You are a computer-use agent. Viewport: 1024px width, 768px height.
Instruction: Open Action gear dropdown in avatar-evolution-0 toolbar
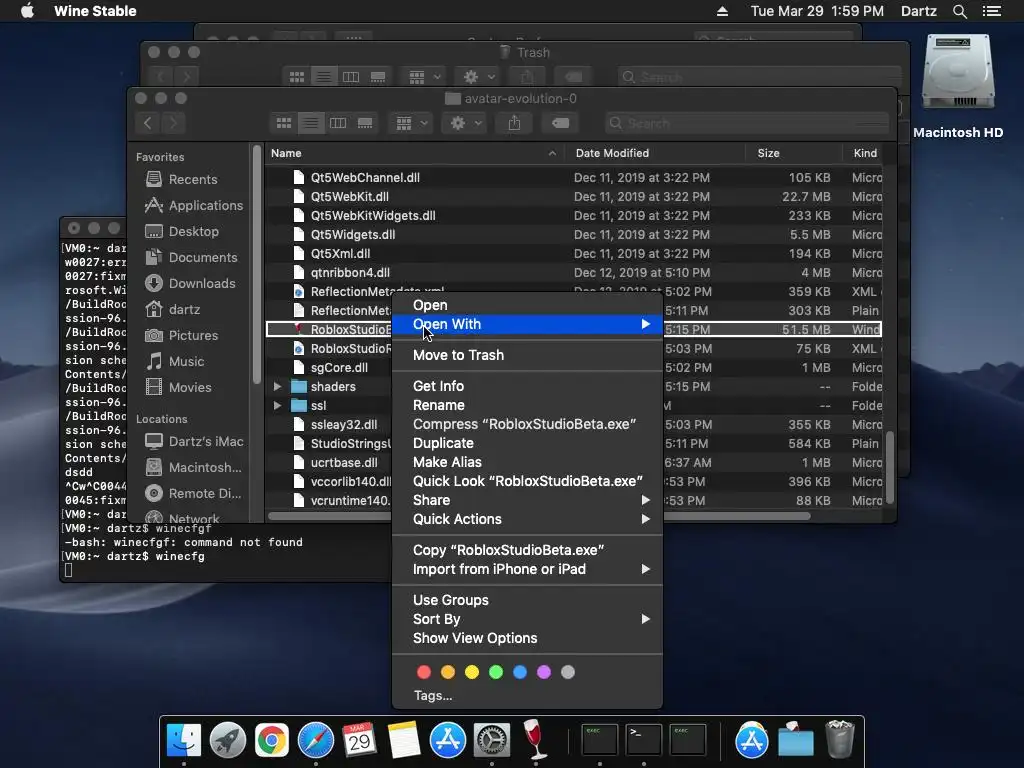tap(465, 123)
